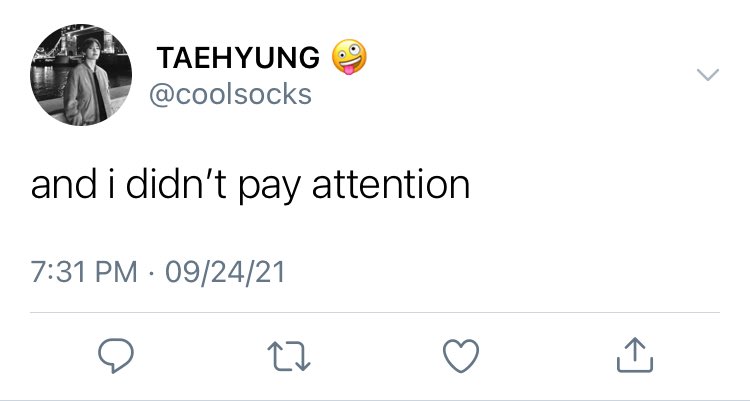Expand the tweet options chevron menu

[x=708, y=75]
